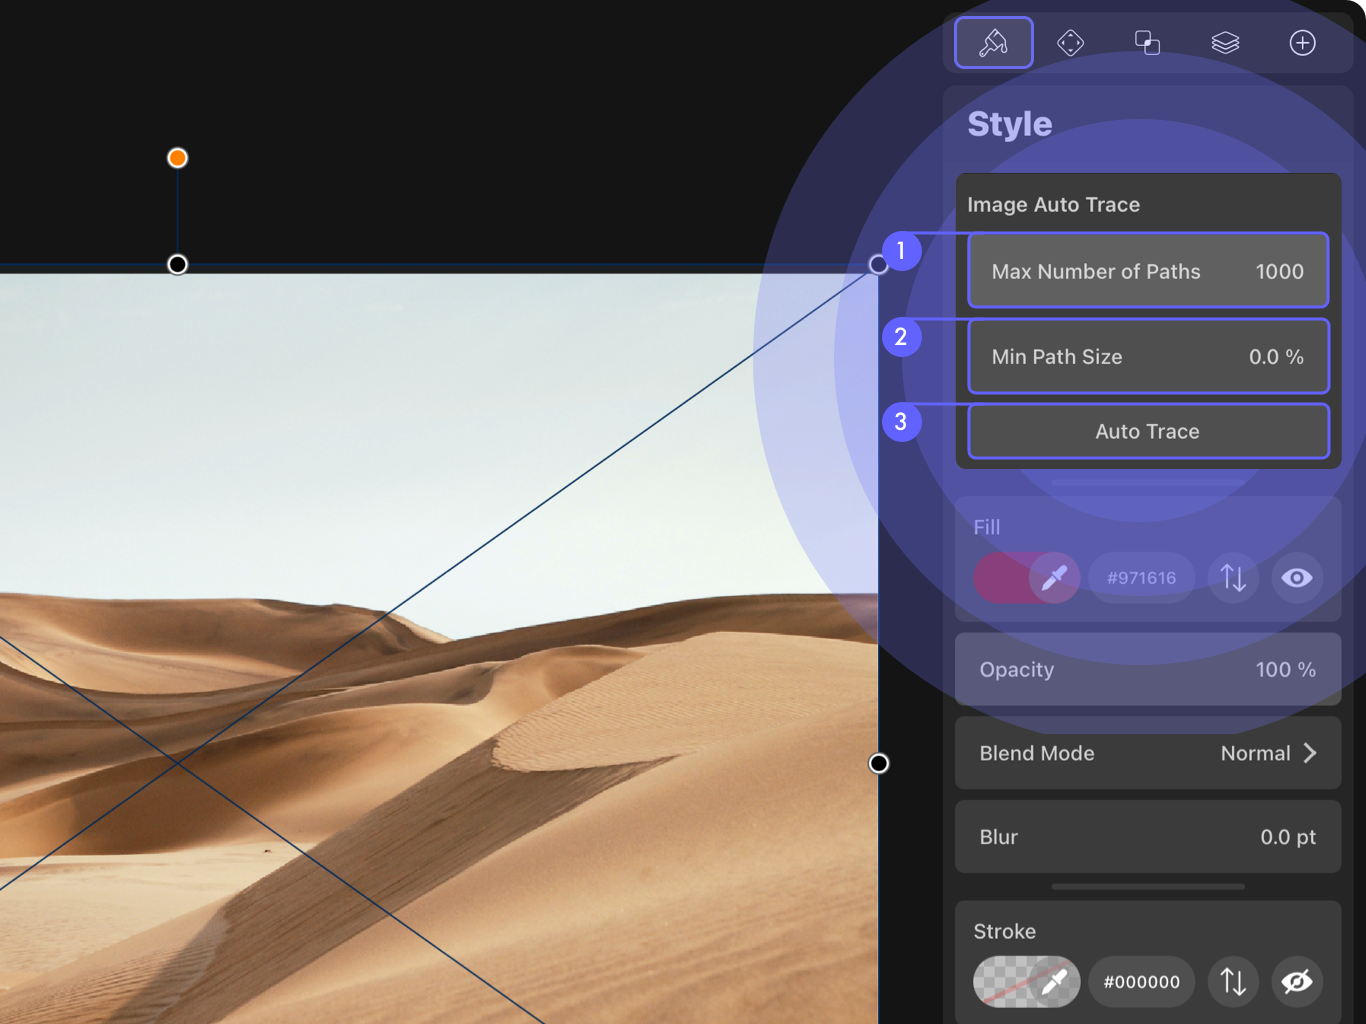
Task: Select the top-right corner handle of the image
Action: click(x=878, y=264)
